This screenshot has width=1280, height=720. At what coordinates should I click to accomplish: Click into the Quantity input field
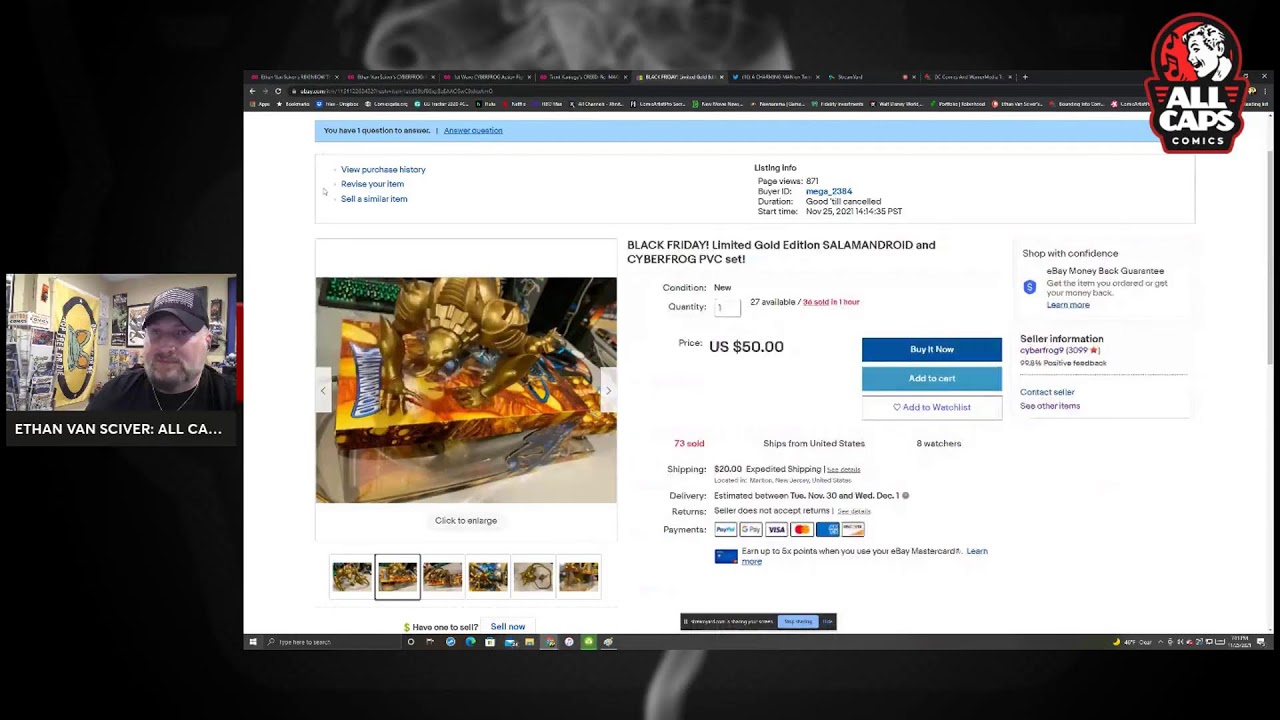click(727, 307)
